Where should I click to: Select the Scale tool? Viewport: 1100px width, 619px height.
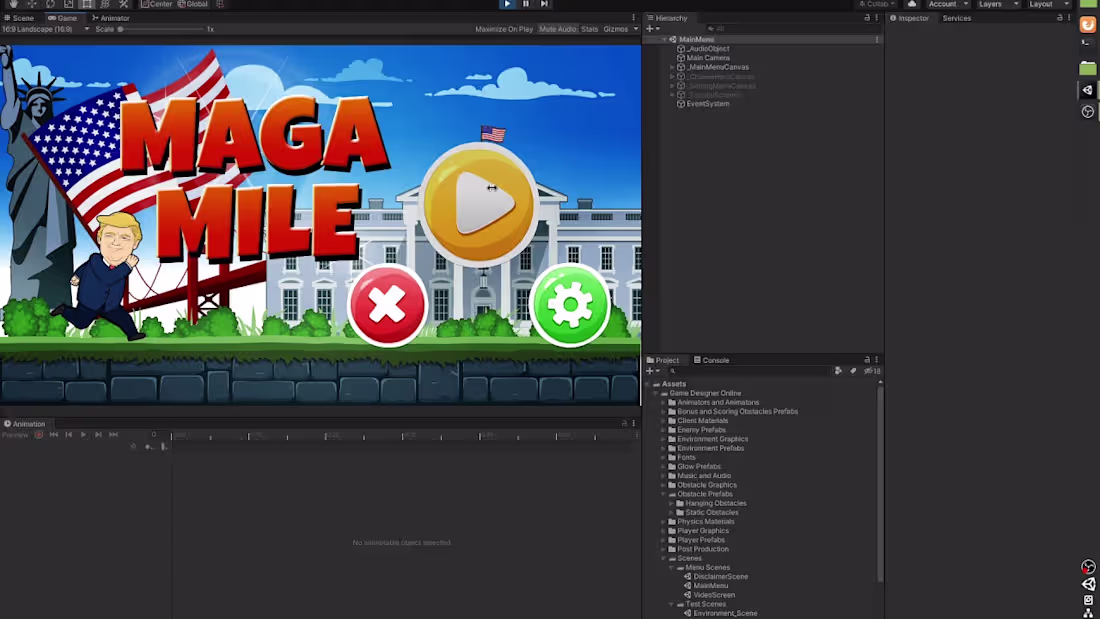click(66, 5)
